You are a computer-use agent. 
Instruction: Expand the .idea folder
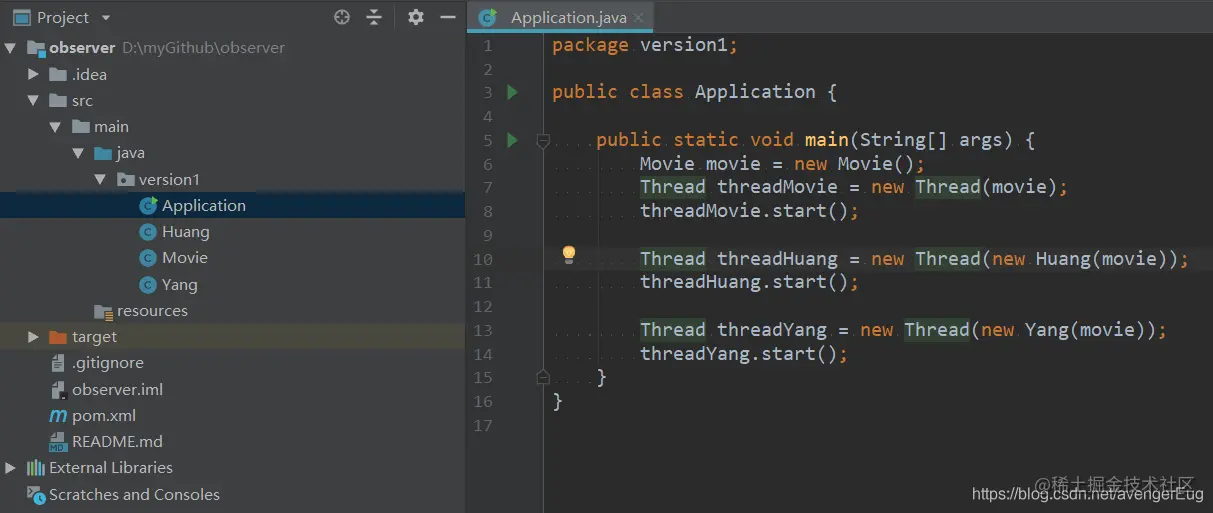[33, 74]
